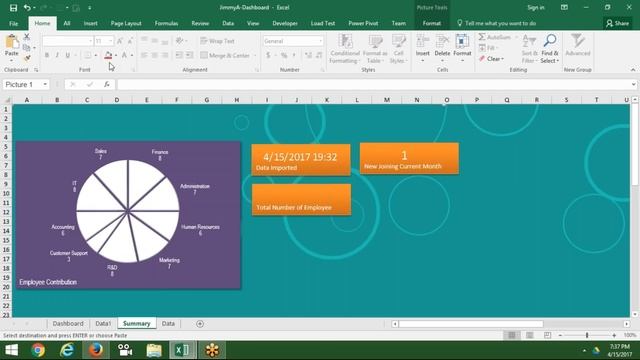Click the Insert Function fx icon
This screenshot has width=640, height=360.
click(x=107, y=84)
